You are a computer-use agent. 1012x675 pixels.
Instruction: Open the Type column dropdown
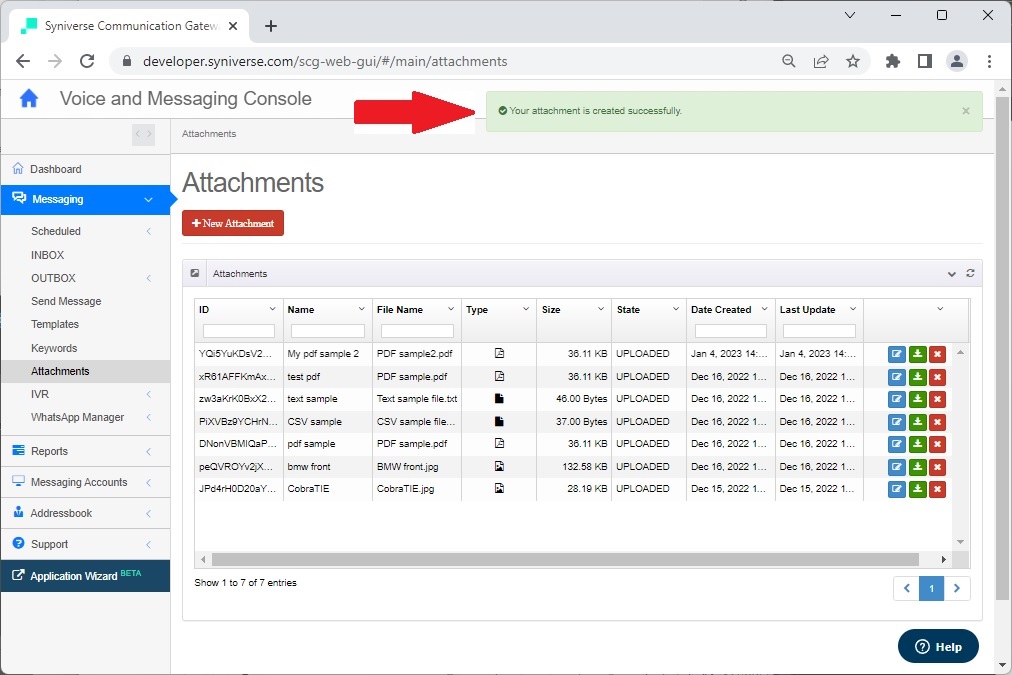[x=526, y=309]
